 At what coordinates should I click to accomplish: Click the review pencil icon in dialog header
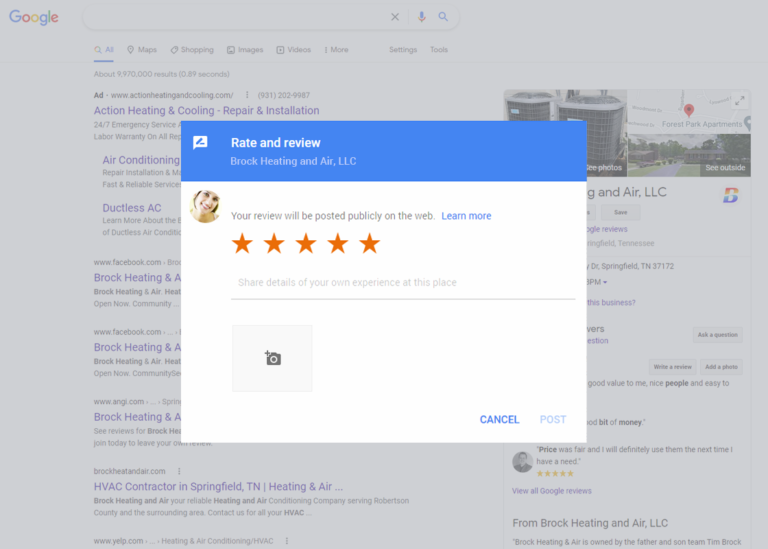coord(200,143)
